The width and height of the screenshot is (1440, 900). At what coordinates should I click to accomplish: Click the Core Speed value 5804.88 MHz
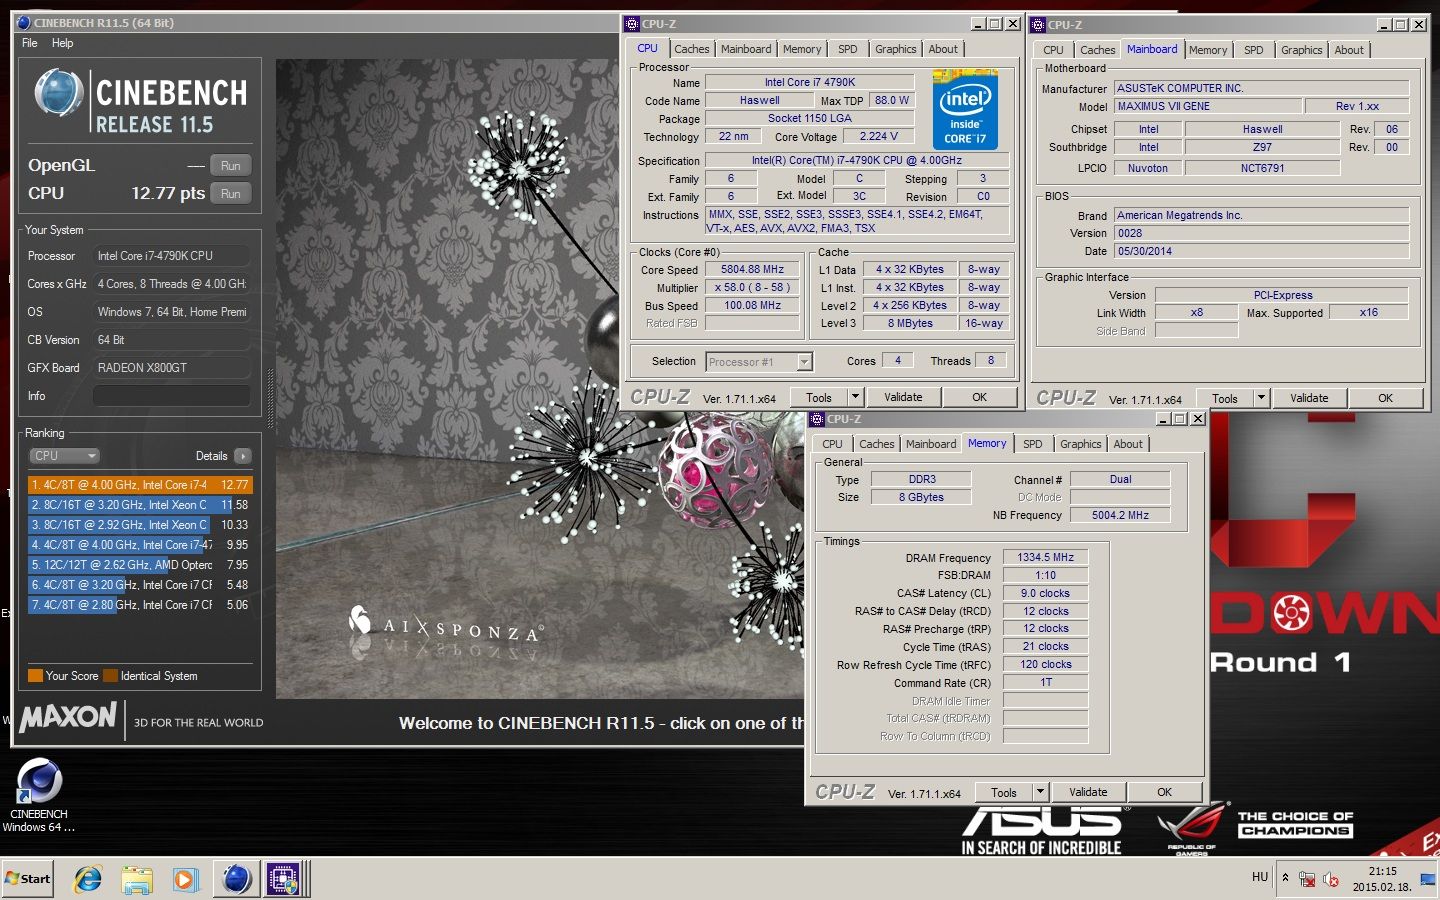click(x=752, y=270)
